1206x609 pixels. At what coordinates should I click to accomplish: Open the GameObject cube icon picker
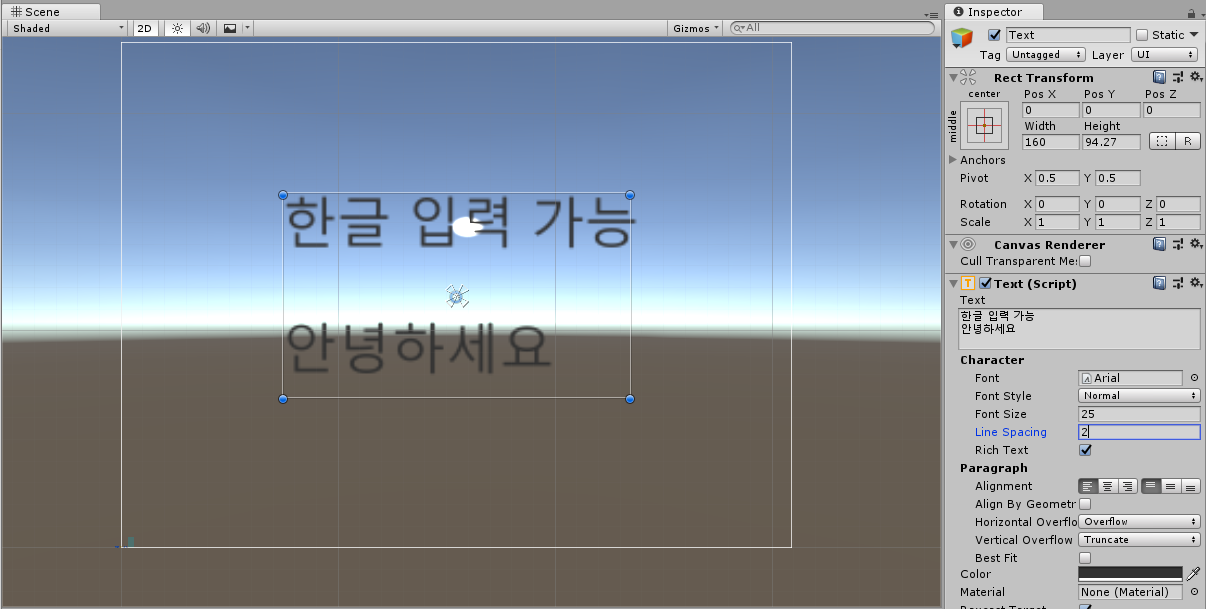pos(962,38)
